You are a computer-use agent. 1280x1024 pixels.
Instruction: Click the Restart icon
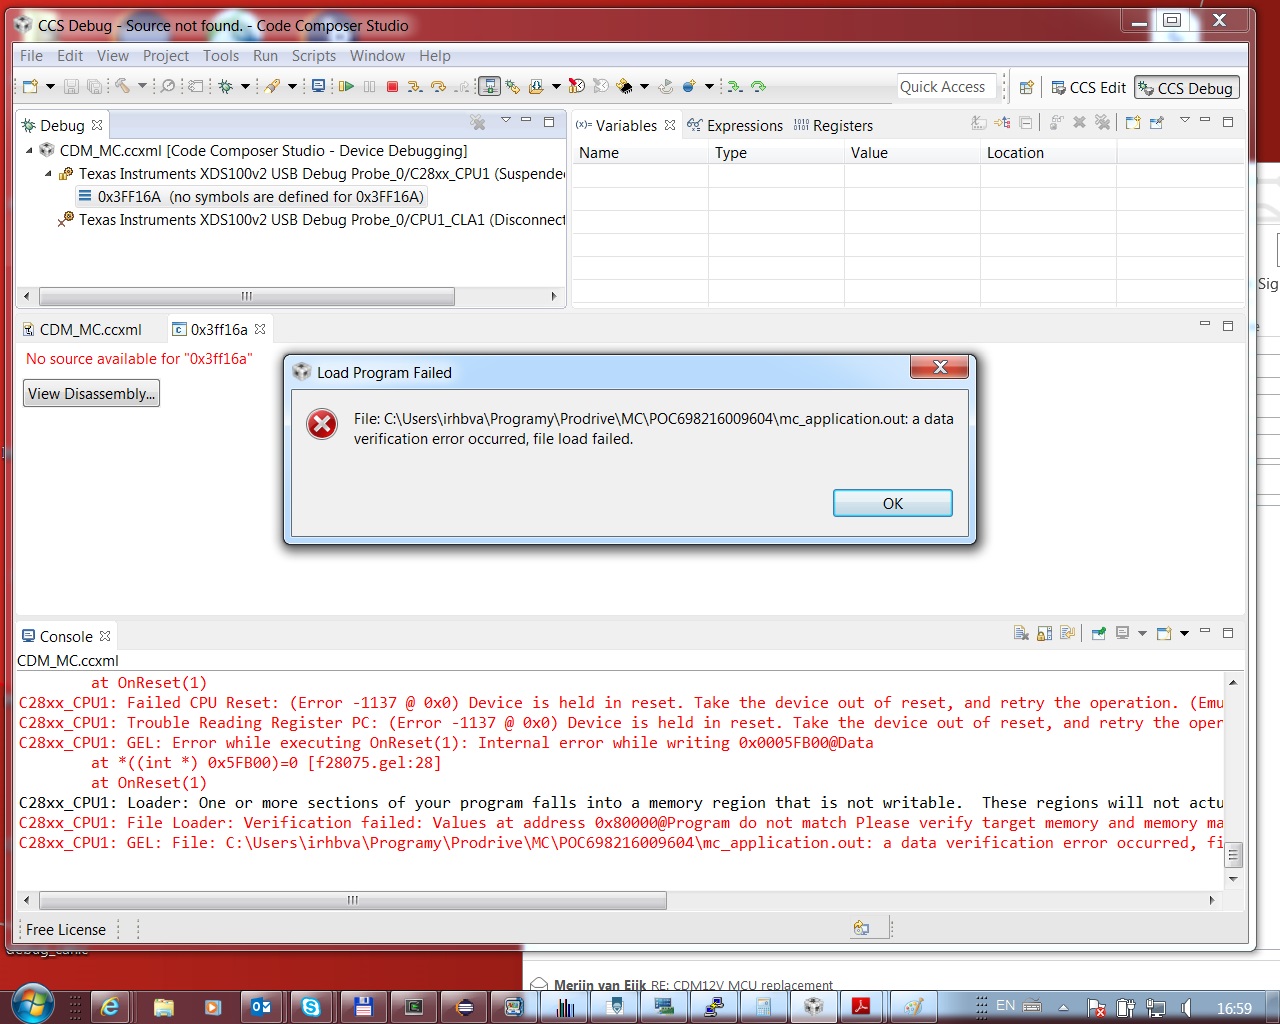tap(665, 87)
